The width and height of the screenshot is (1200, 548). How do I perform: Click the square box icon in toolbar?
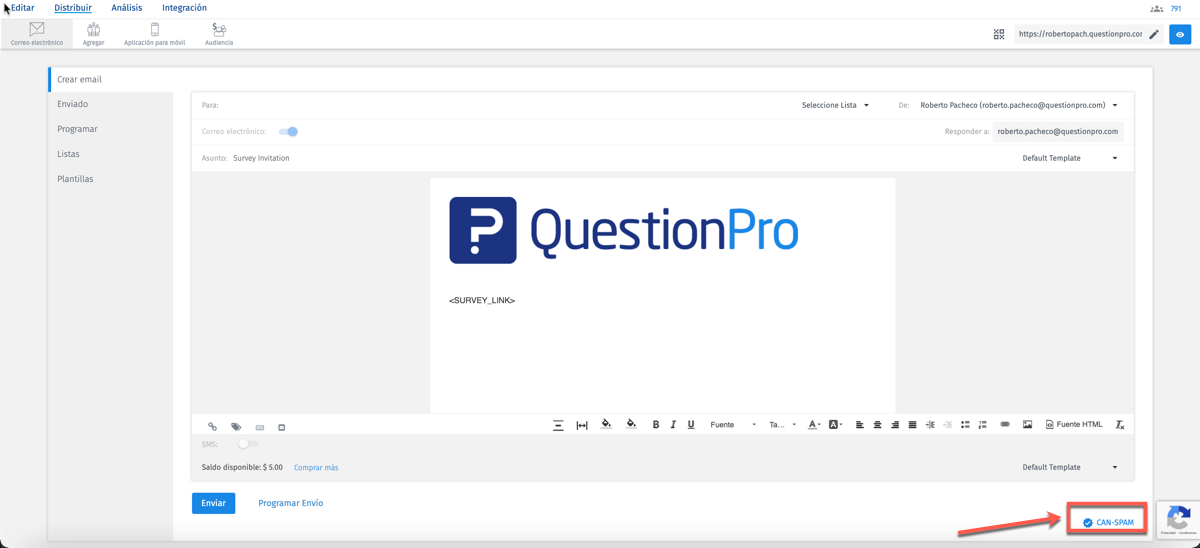coord(282,427)
